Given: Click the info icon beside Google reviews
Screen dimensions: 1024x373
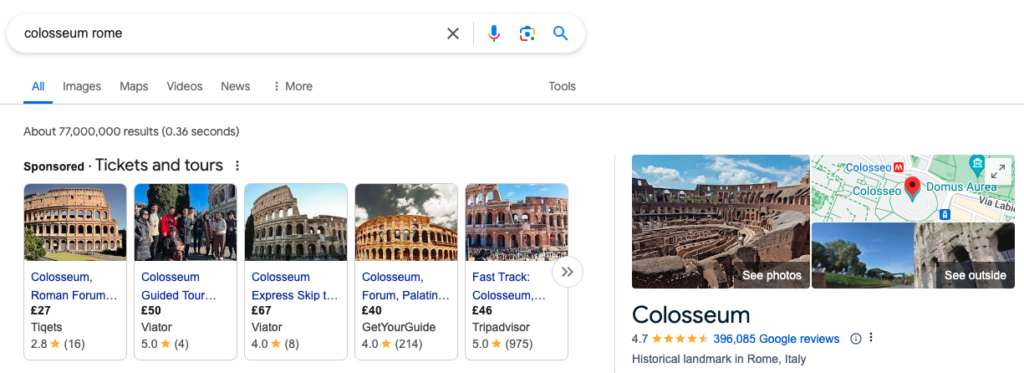Looking at the screenshot, I should click(x=856, y=339).
